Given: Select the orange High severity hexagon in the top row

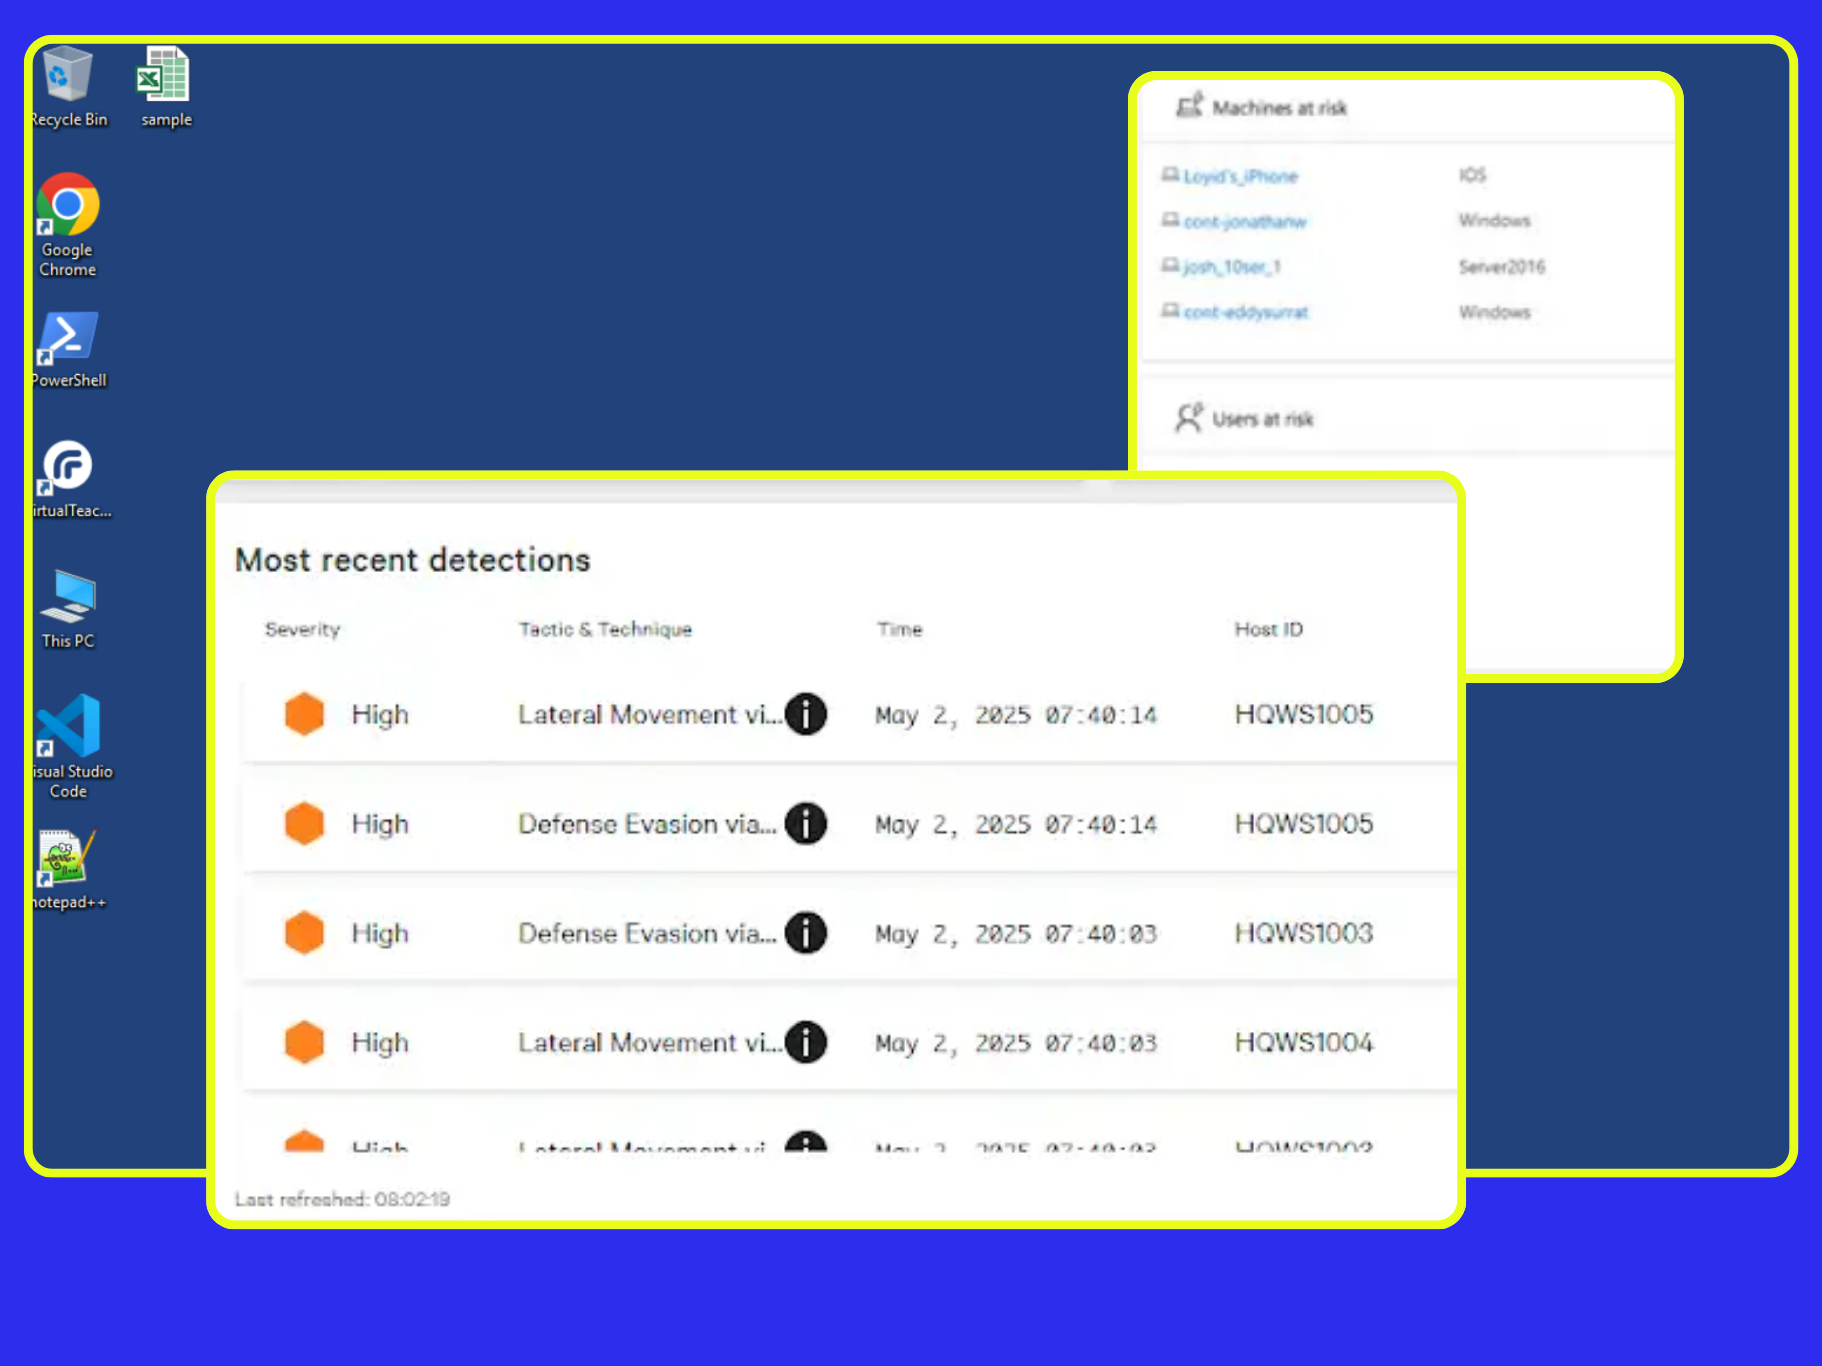Looking at the screenshot, I should click(303, 713).
